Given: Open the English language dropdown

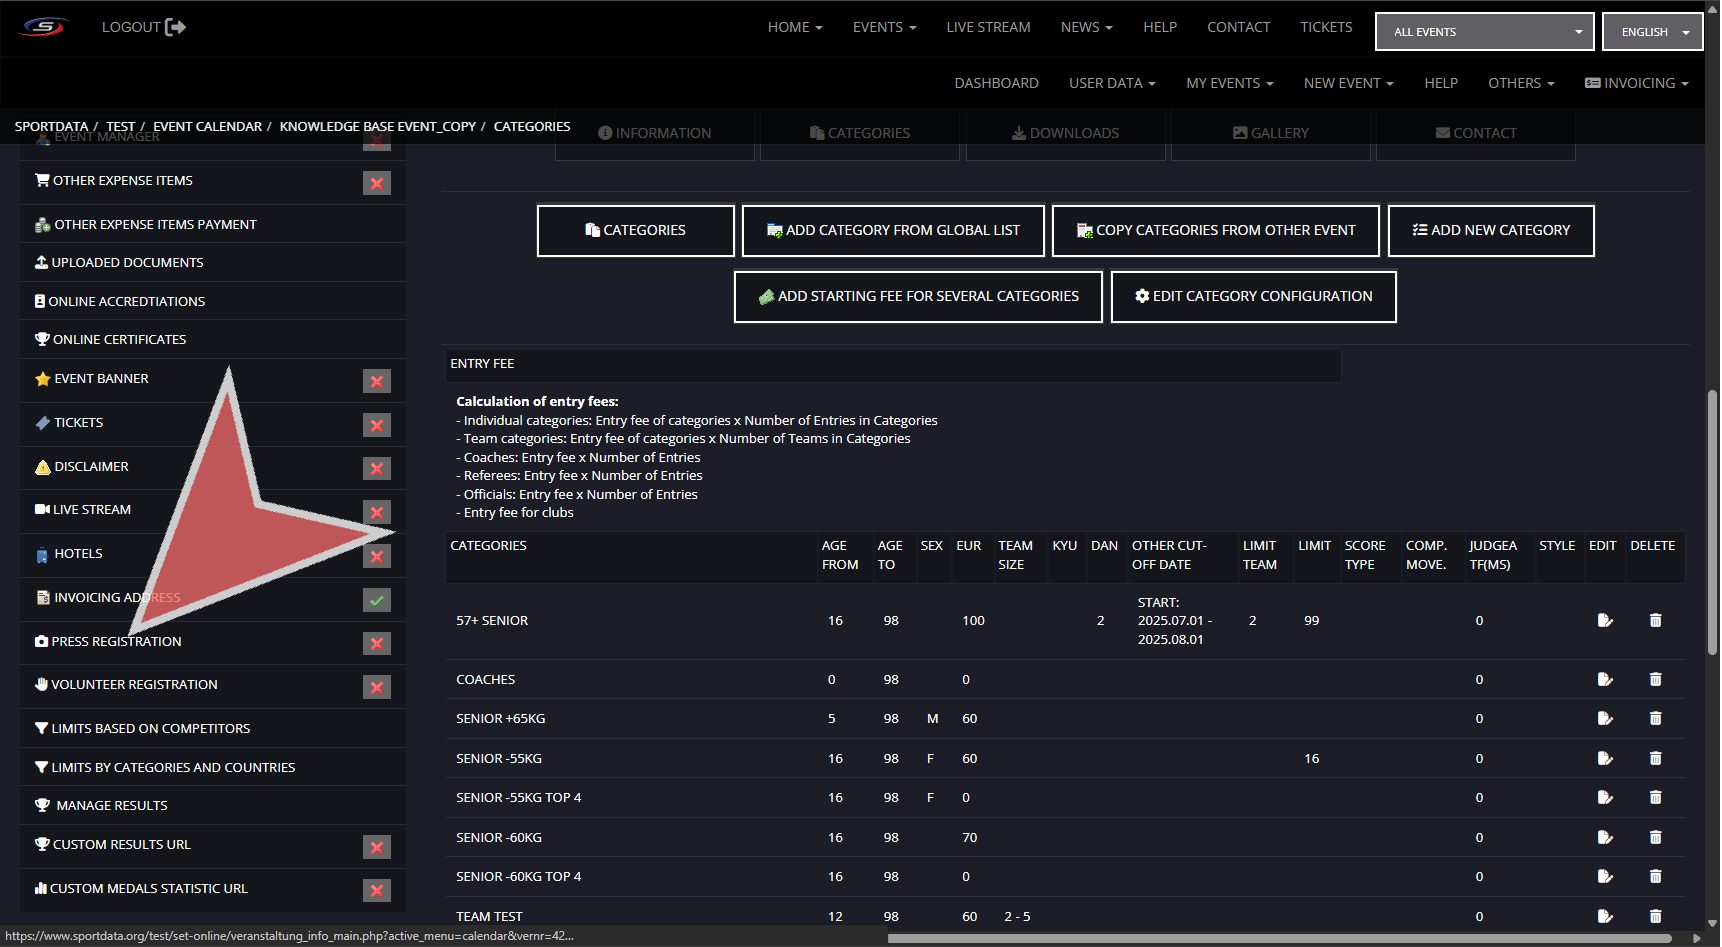Looking at the screenshot, I should pos(1652,32).
